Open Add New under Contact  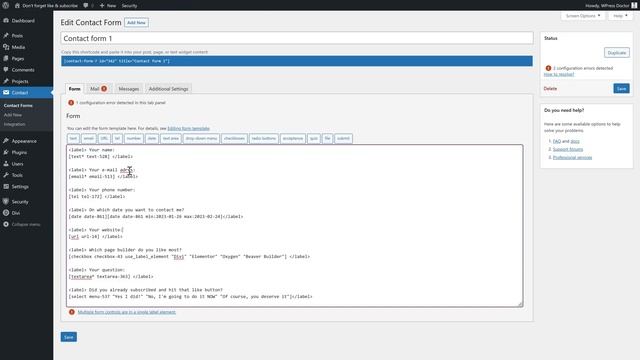coord(13,115)
